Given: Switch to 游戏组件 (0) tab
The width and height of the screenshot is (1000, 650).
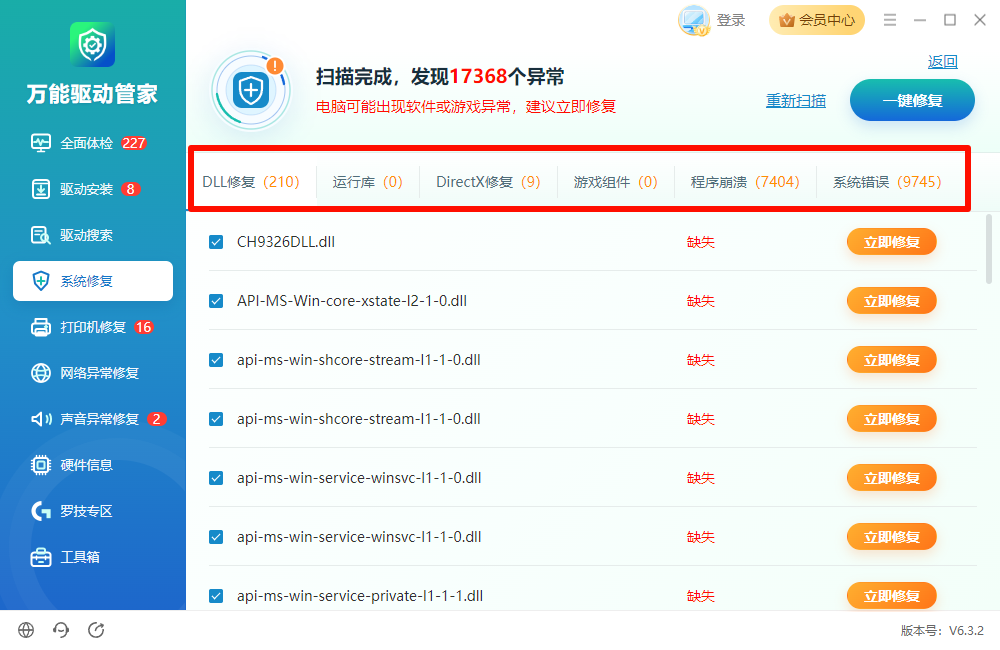Looking at the screenshot, I should 615,182.
